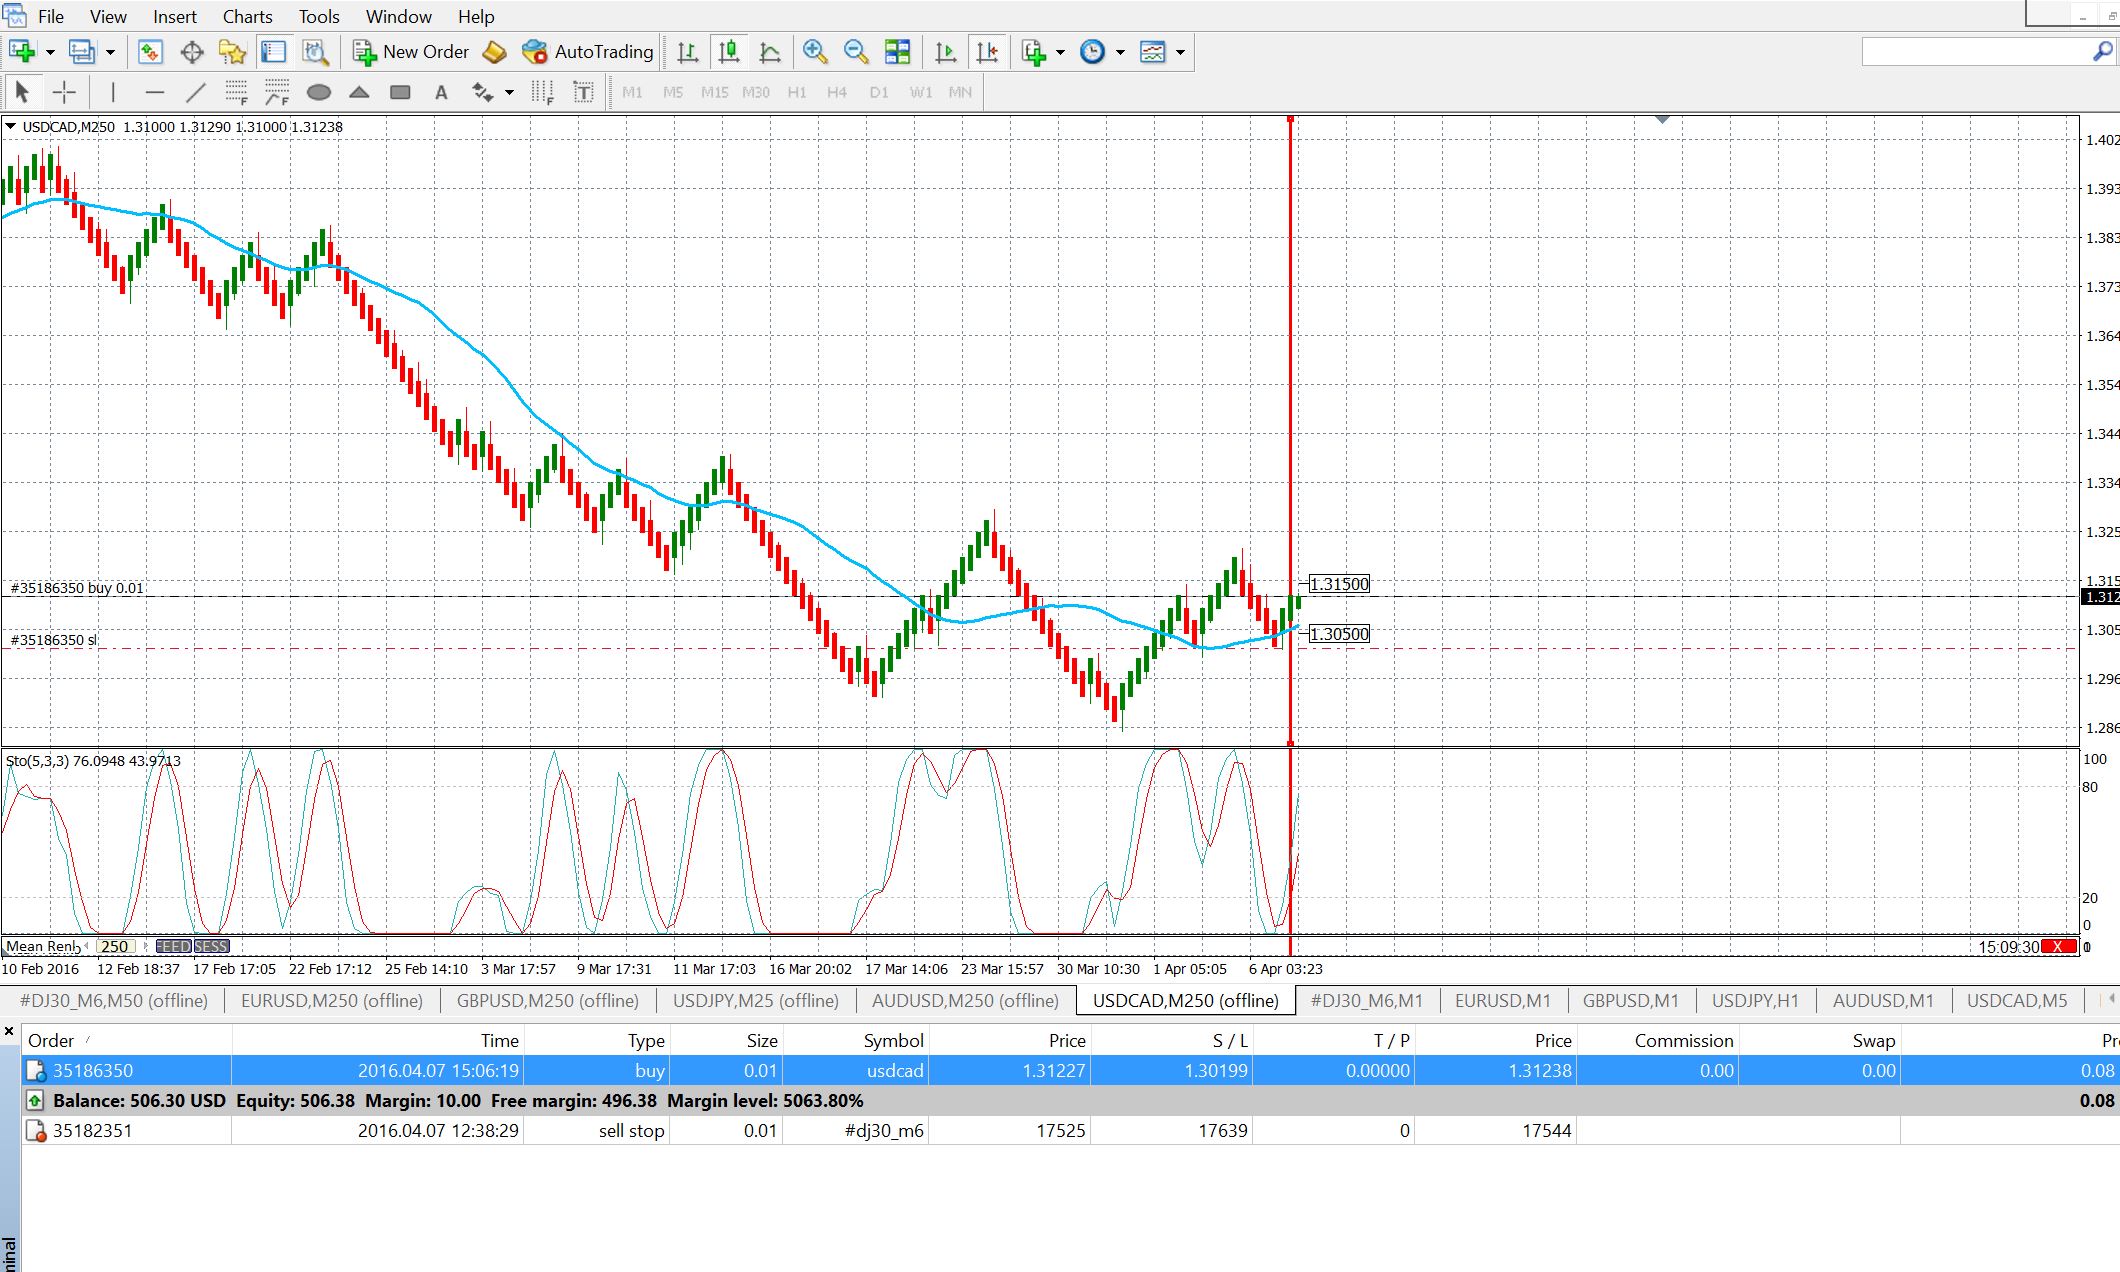Open the Charts menu
Screen dimensions: 2120x1272
(247, 17)
